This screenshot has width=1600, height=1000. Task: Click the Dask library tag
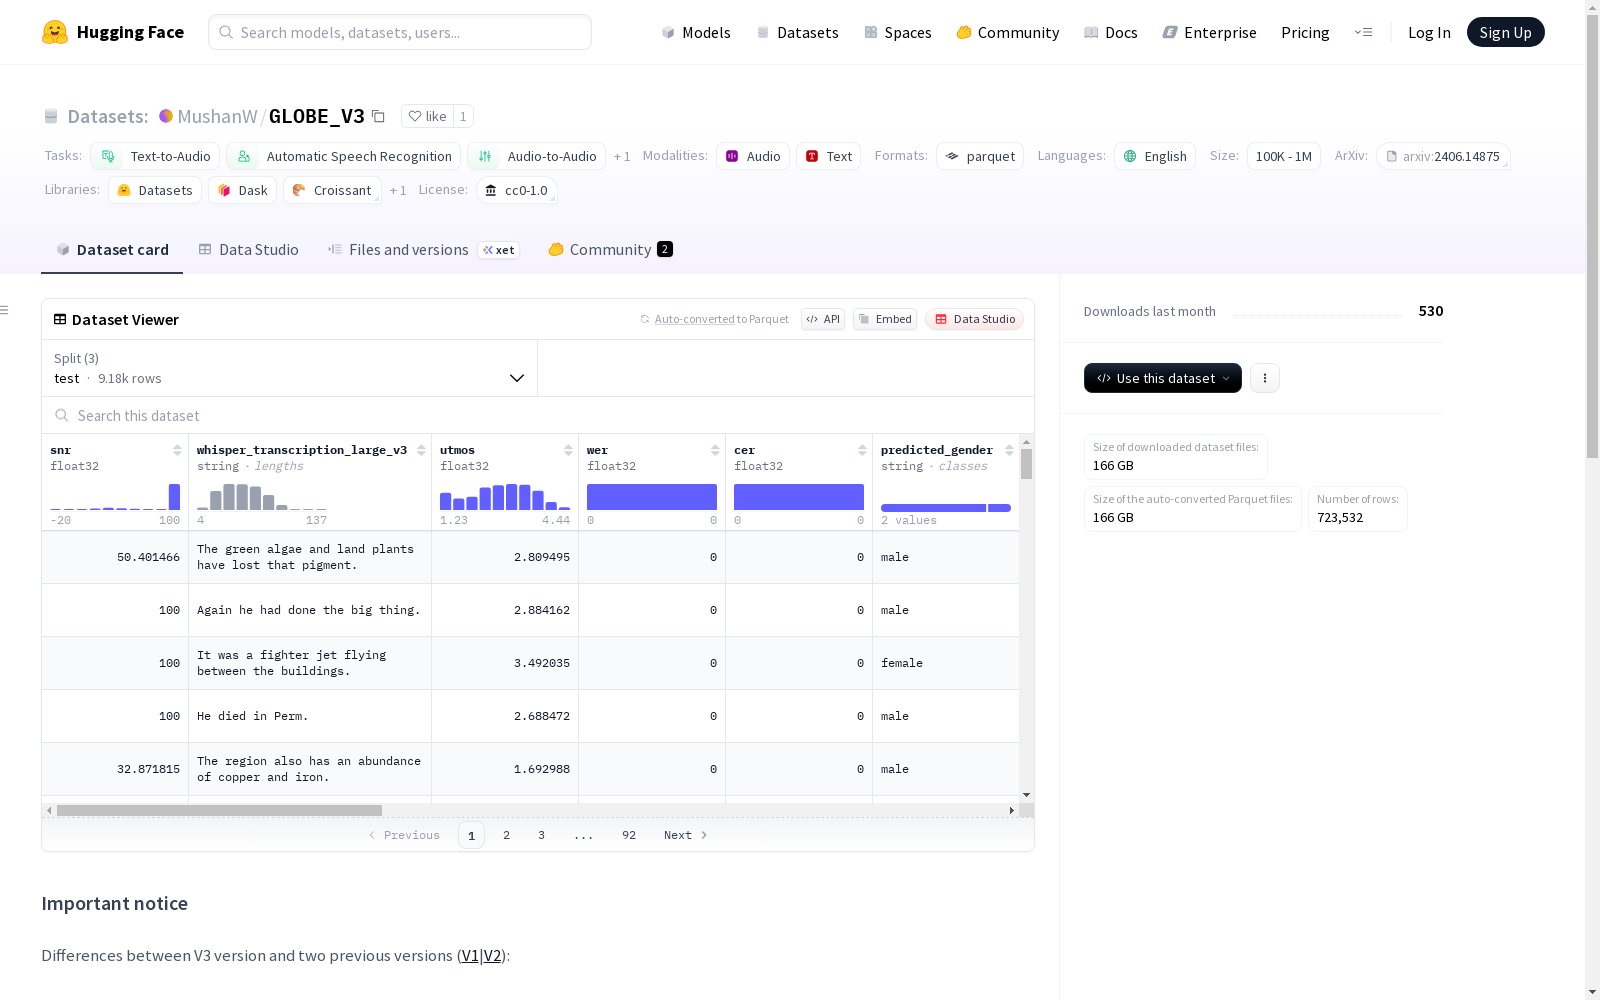click(x=242, y=190)
